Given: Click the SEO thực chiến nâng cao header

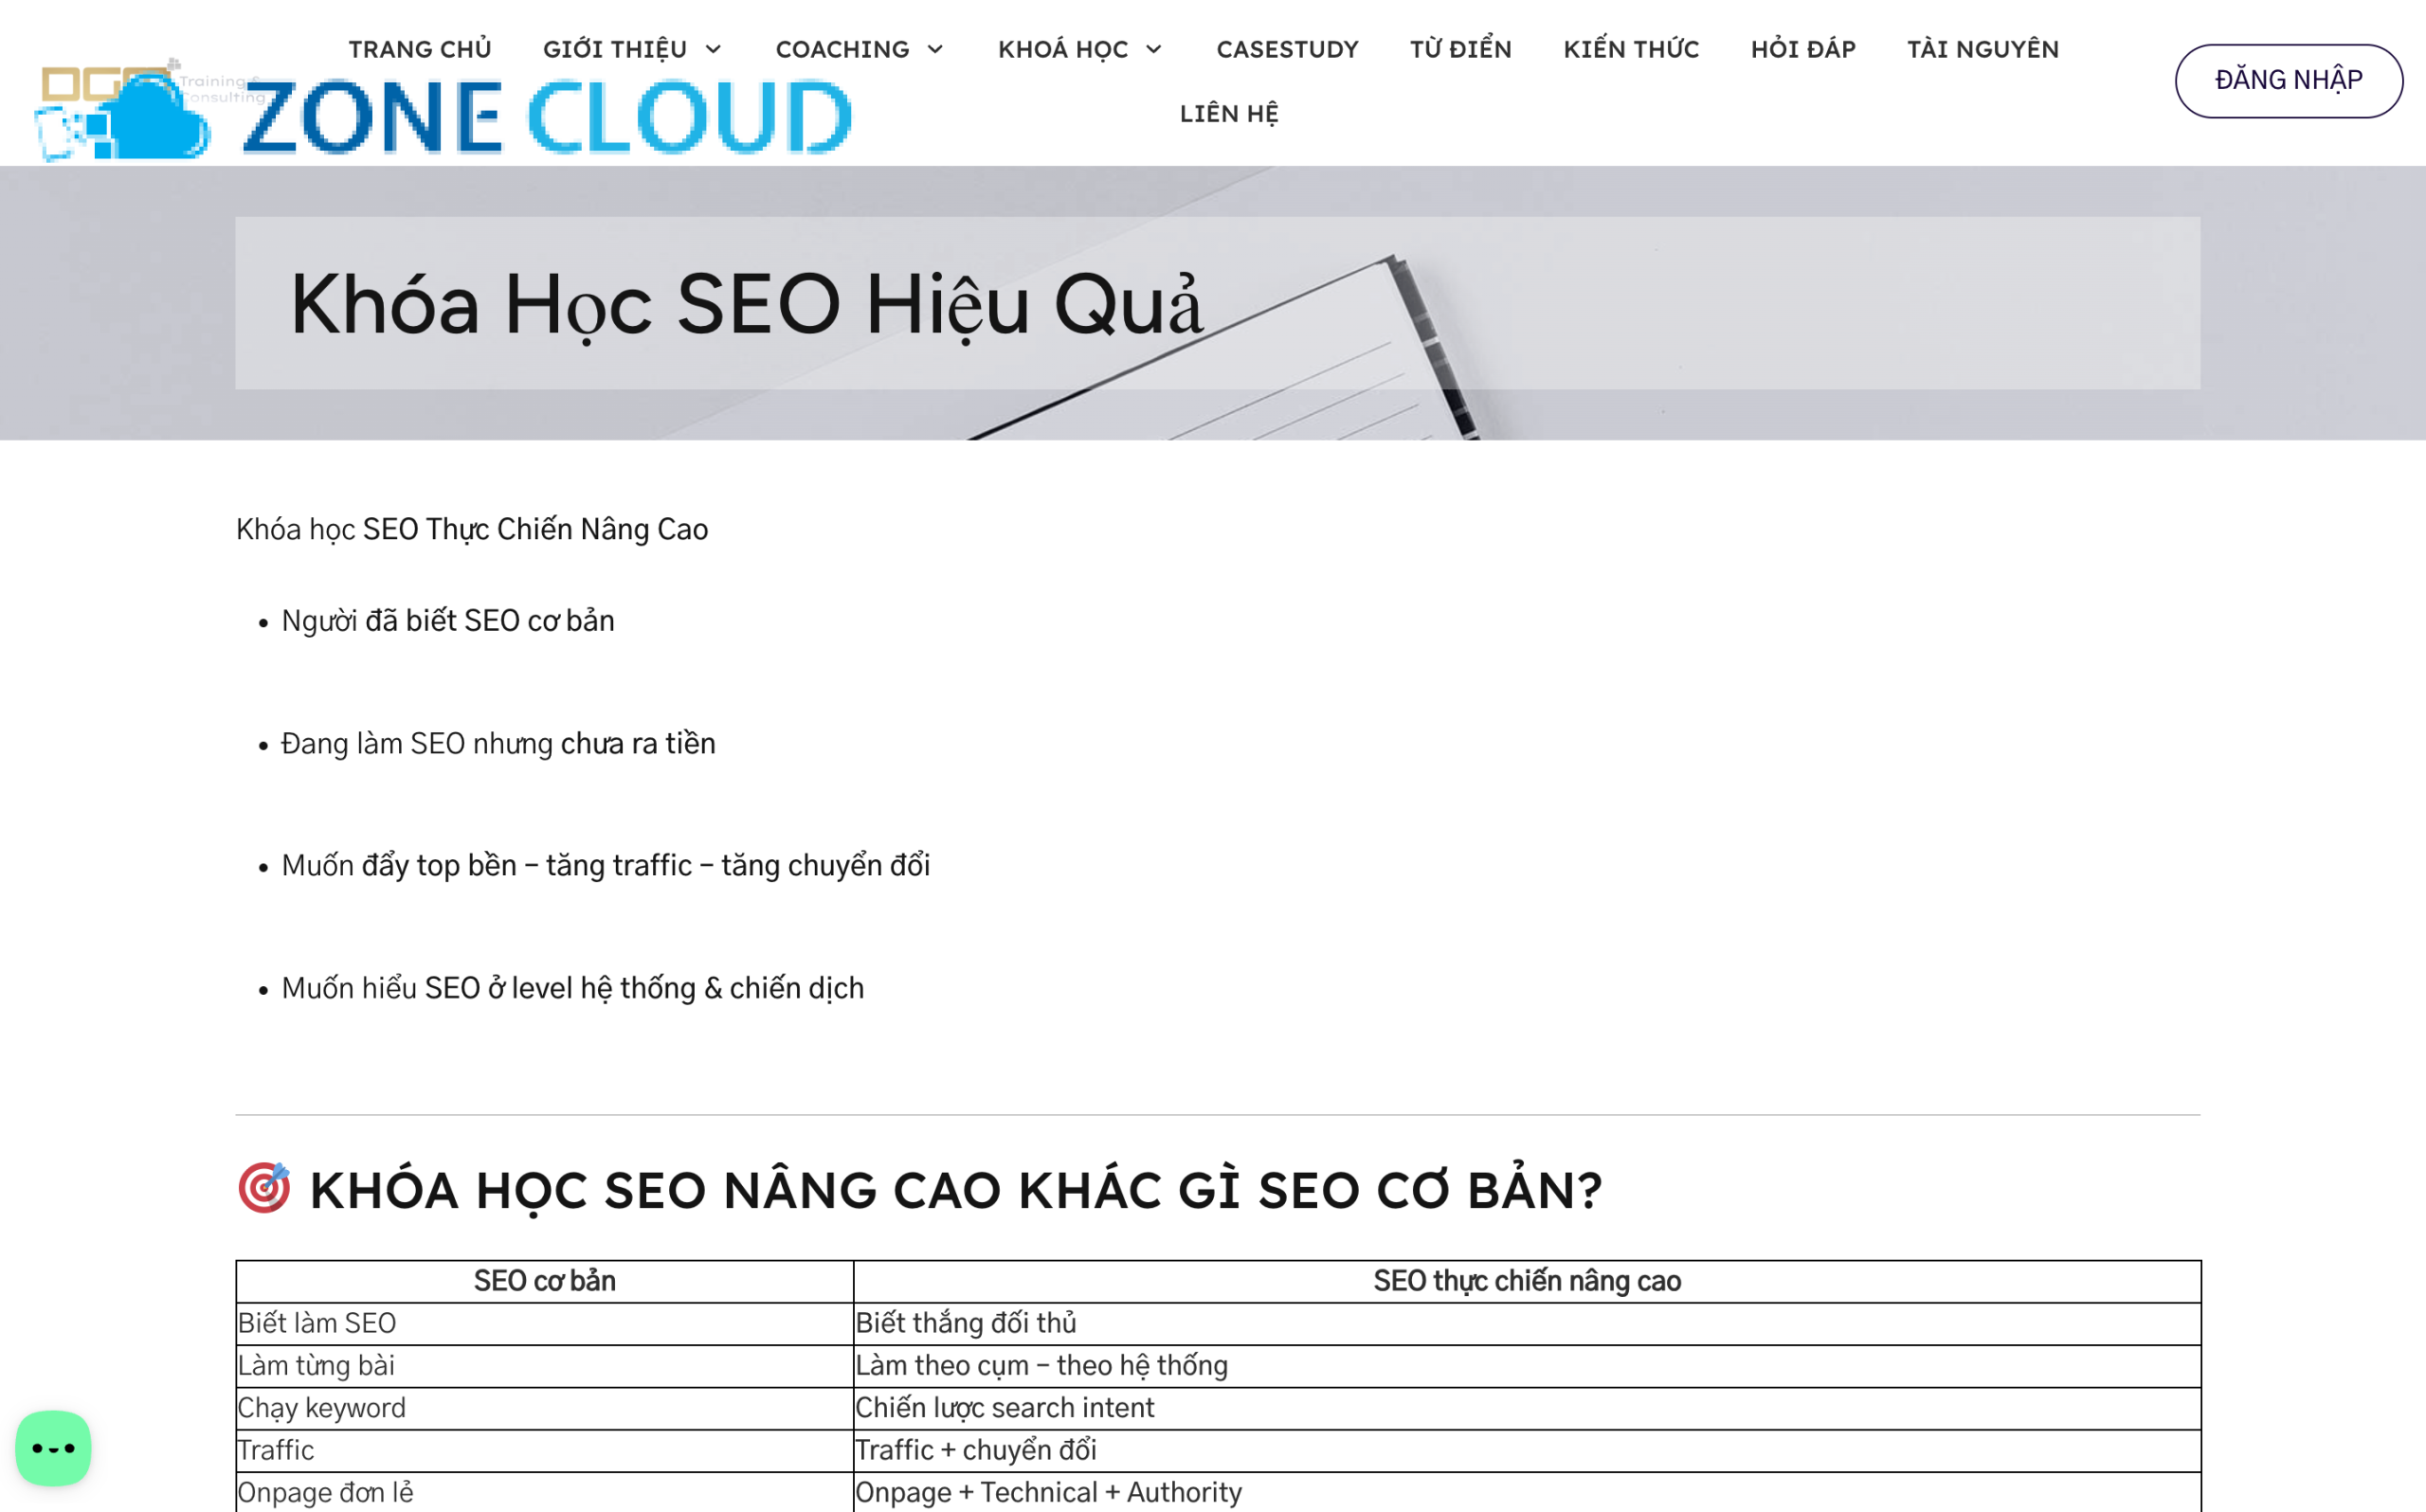Looking at the screenshot, I should click(x=1526, y=1281).
